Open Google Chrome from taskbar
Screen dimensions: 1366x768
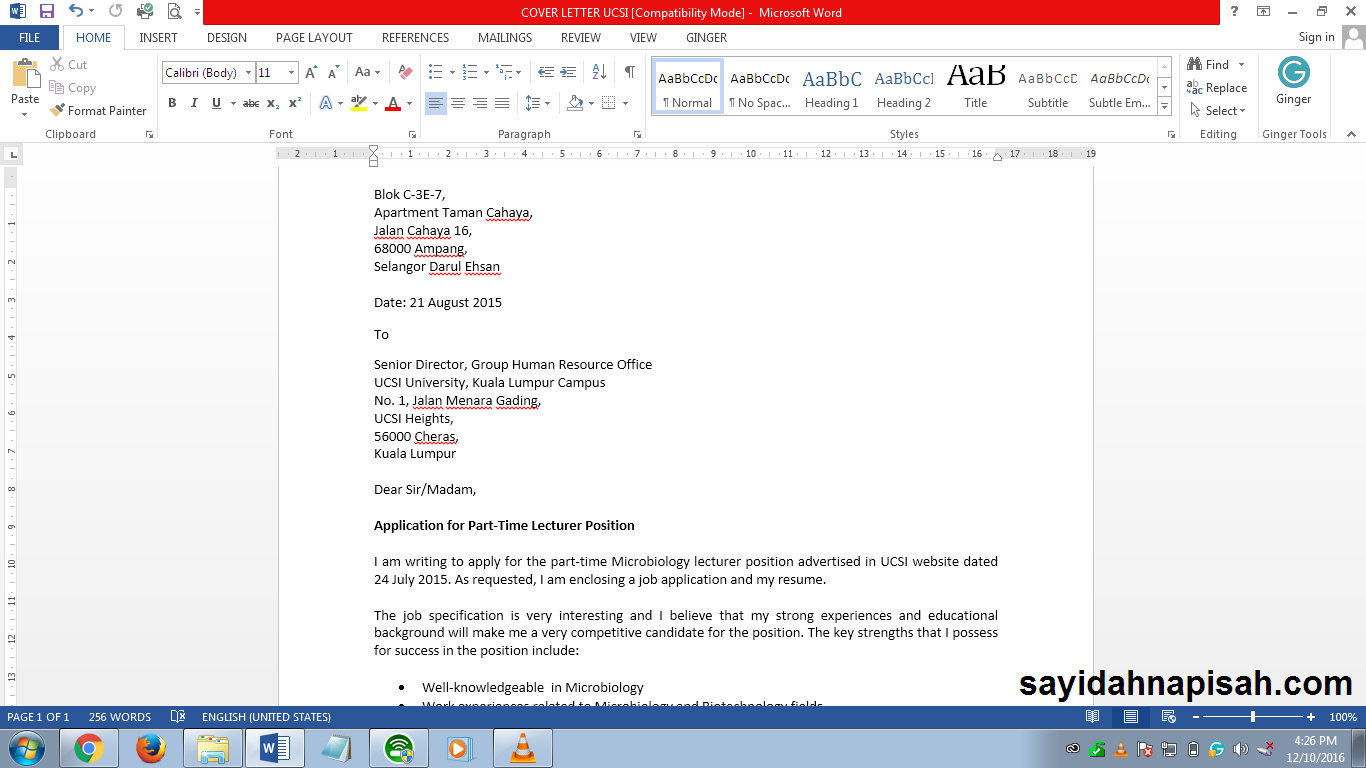88,748
